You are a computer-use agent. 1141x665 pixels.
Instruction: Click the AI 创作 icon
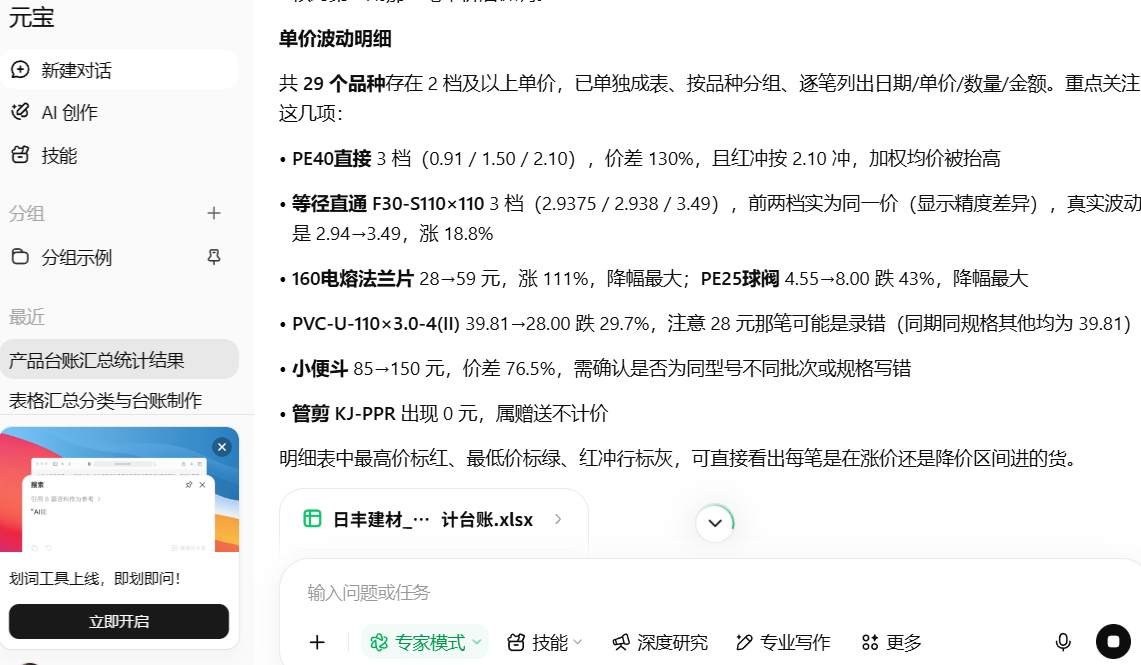point(20,112)
